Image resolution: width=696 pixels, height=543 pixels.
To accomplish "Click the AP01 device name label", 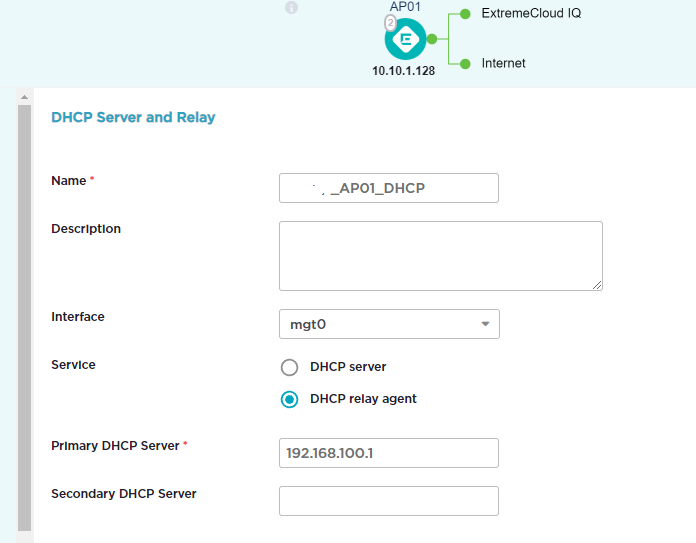I will 406,7.
